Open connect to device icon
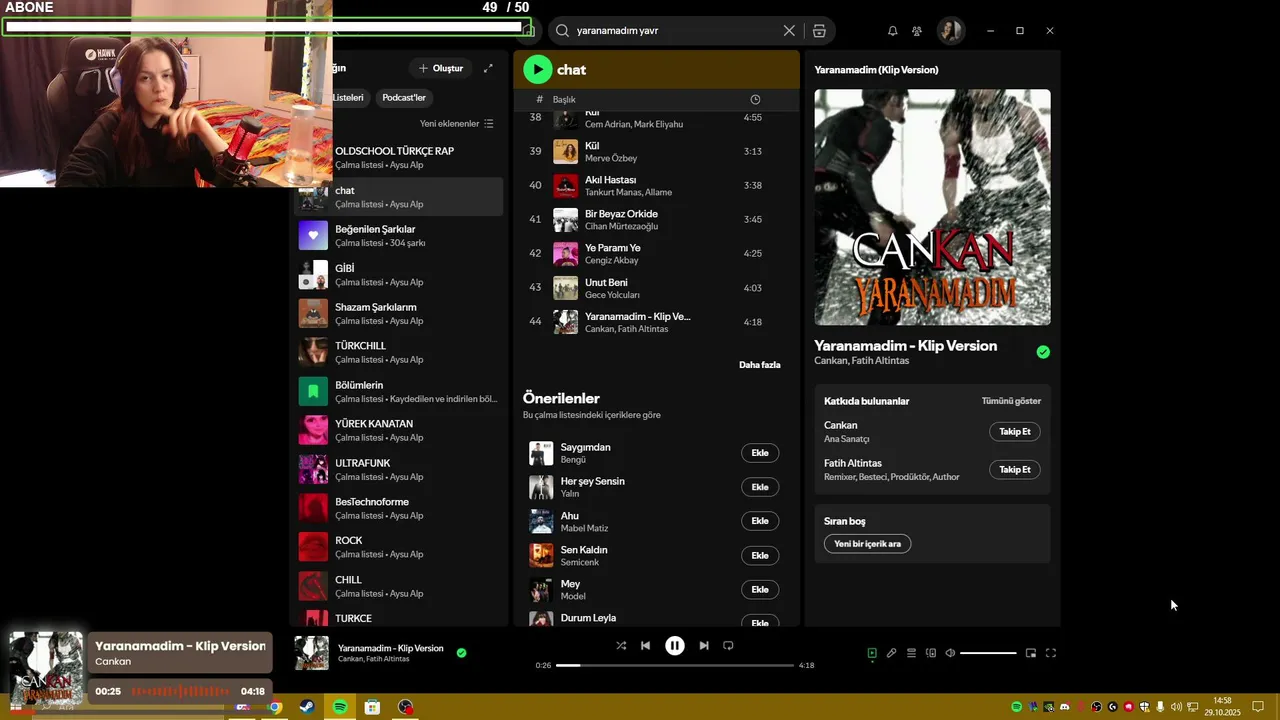The height and width of the screenshot is (720, 1280). pos(931,653)
